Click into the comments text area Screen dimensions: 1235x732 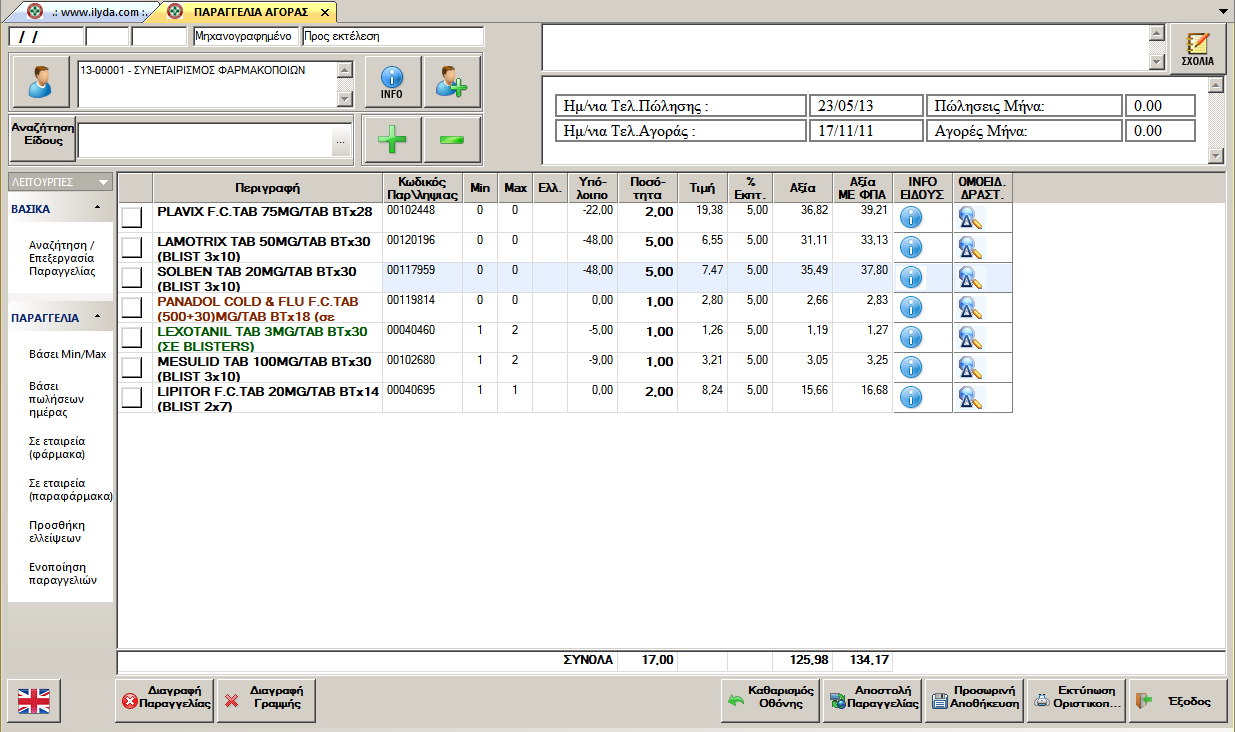coord(845,47)
